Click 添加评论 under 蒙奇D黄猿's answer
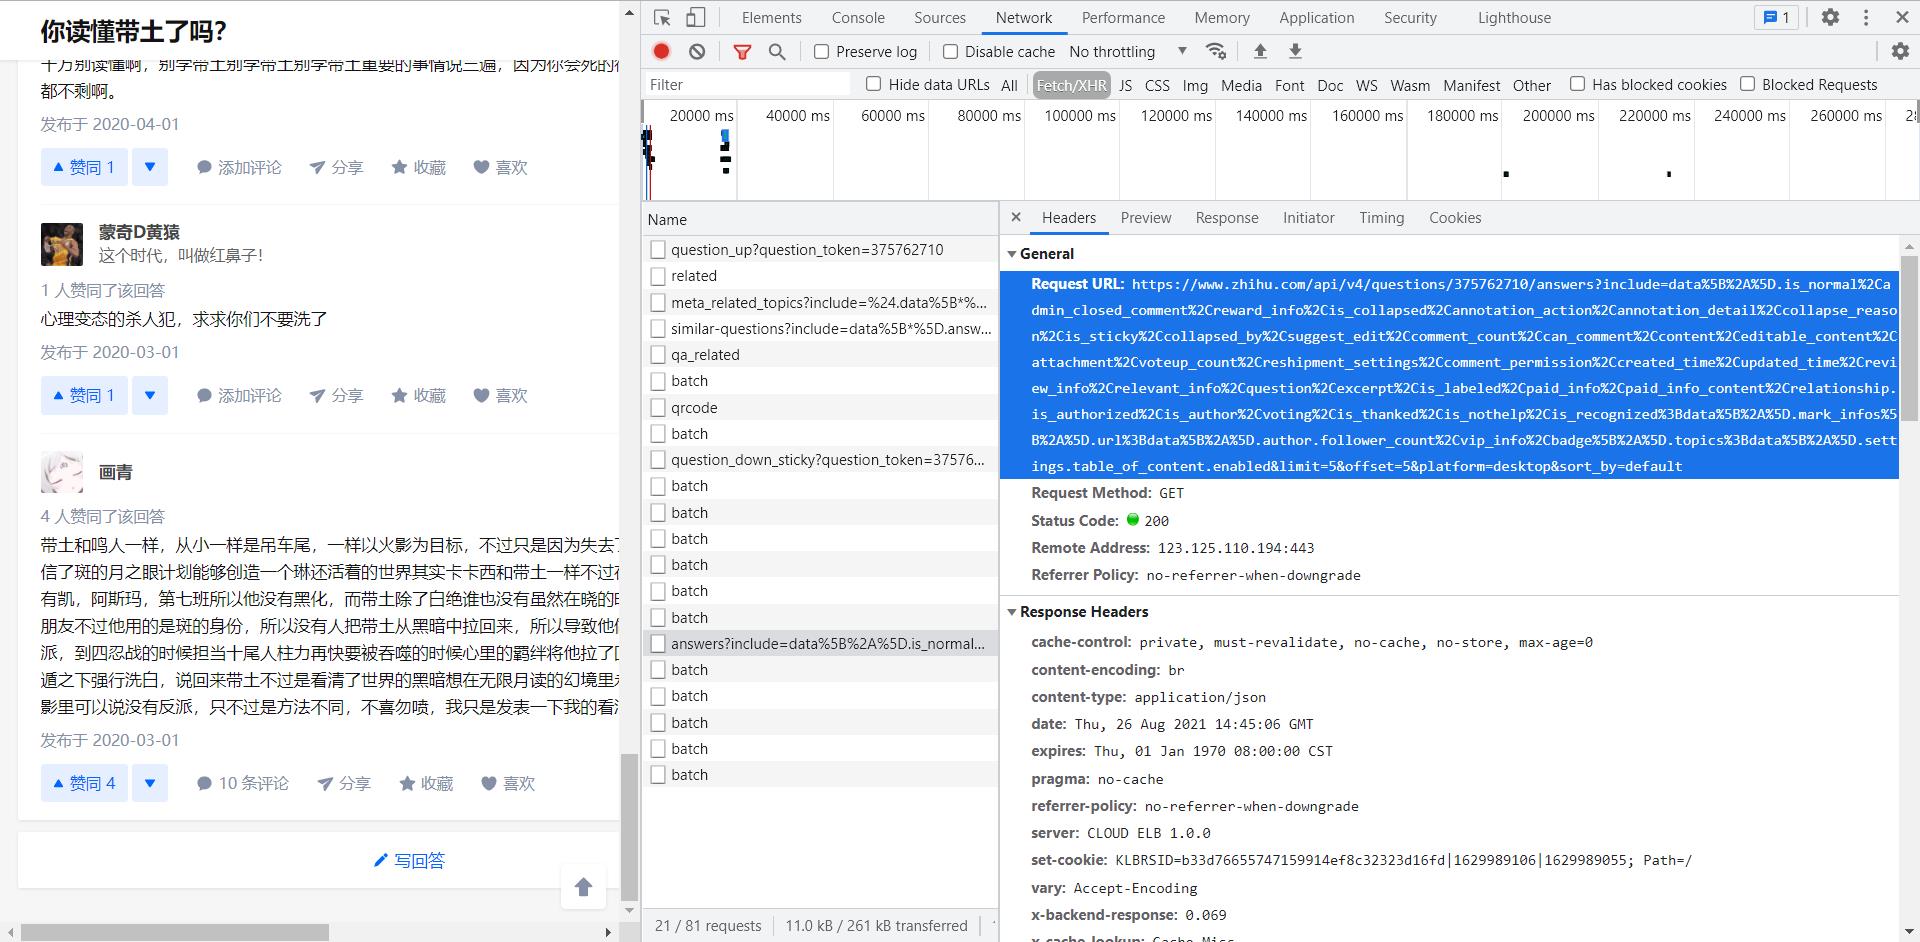The height and width of the screenshot is (942, 1920). click(x=239, y=395)
